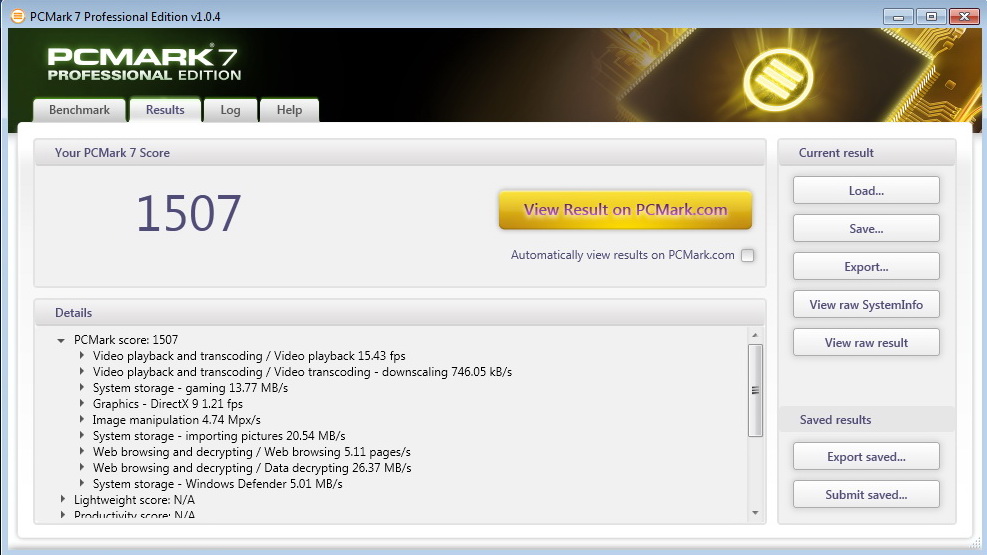Open the Log tab
Screen dimensions: 987x555
coord(230,109)
